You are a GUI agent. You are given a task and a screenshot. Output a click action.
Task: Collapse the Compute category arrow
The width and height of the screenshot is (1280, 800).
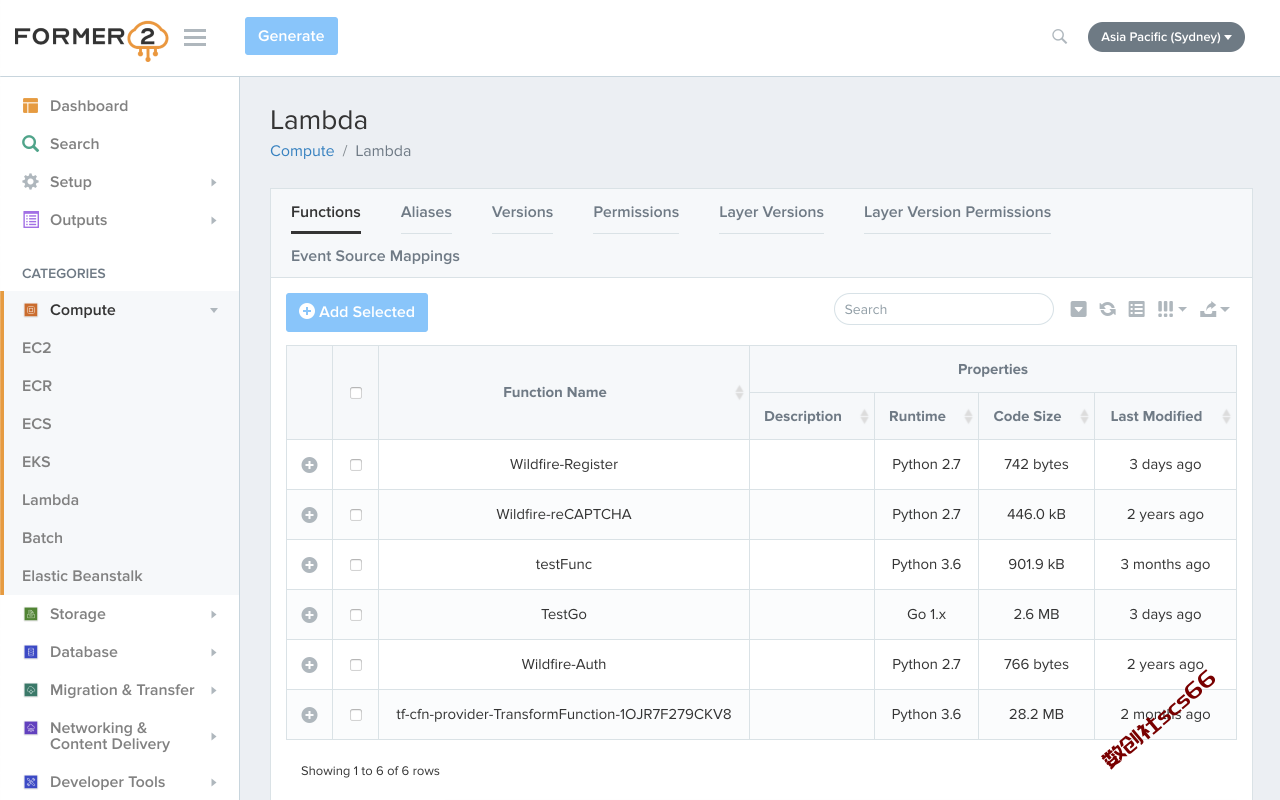click(x=213, y=310)
